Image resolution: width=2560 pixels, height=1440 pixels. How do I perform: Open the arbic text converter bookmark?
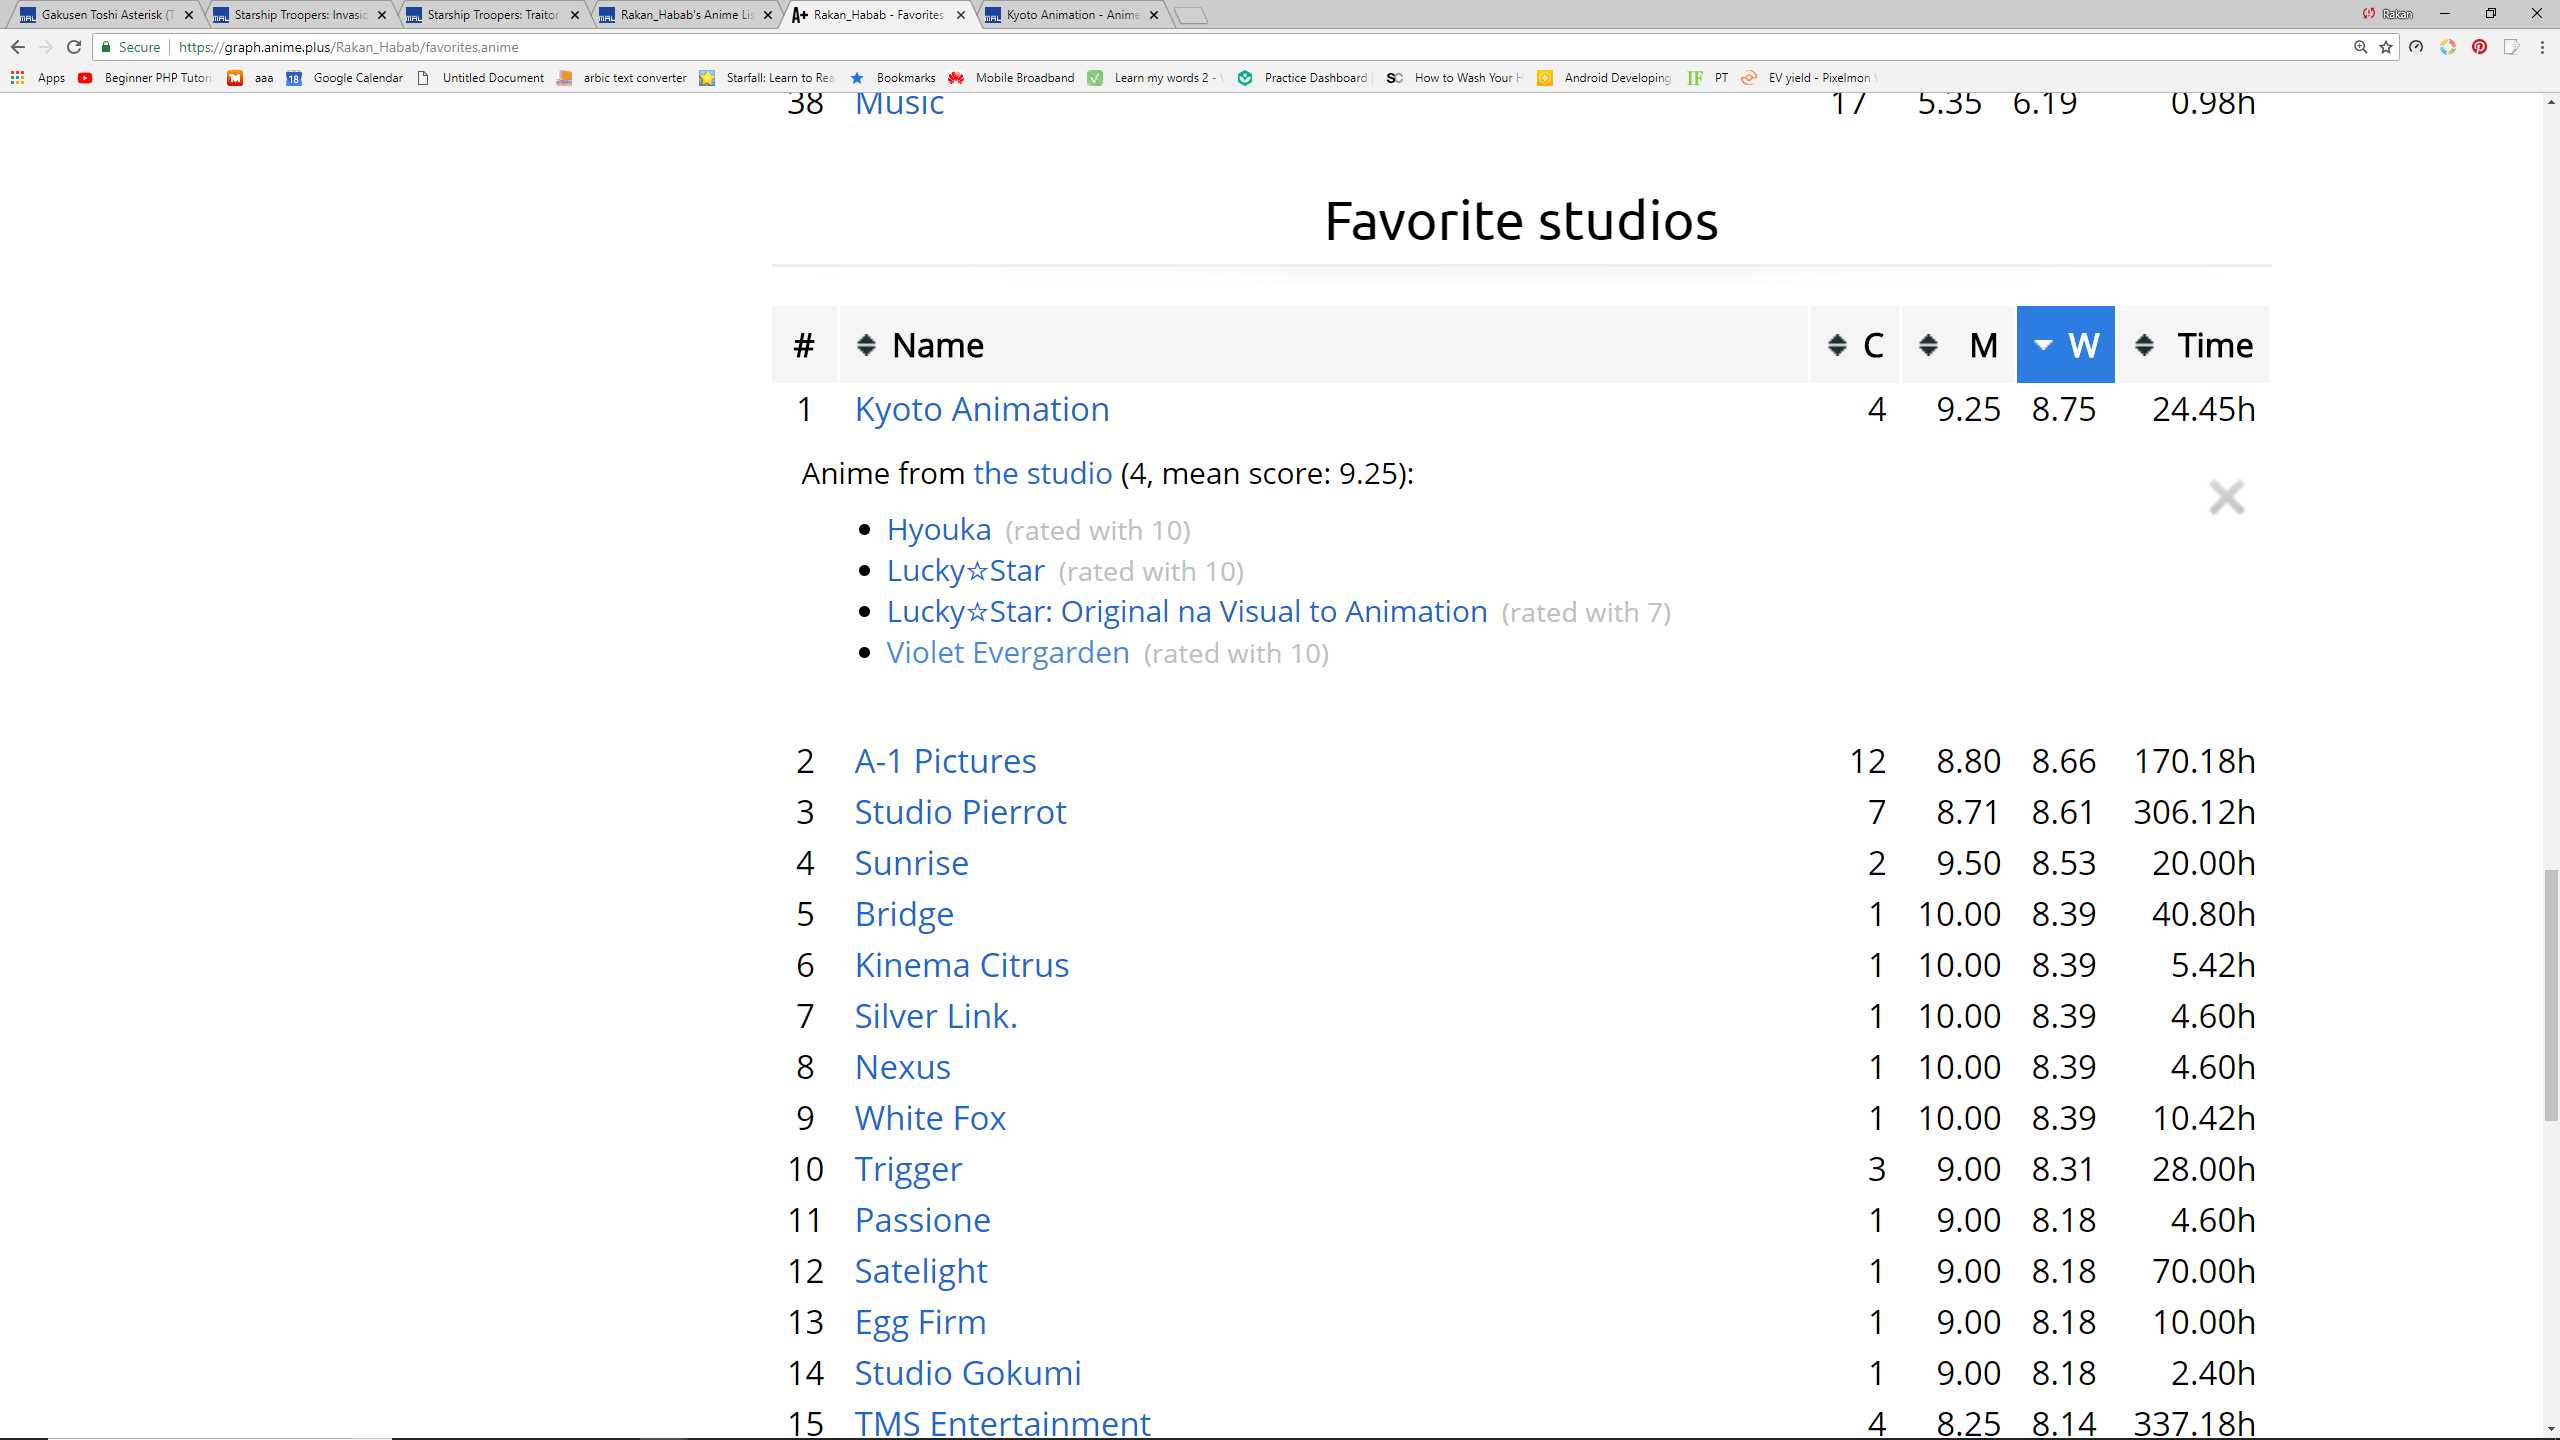coord(622,78)
